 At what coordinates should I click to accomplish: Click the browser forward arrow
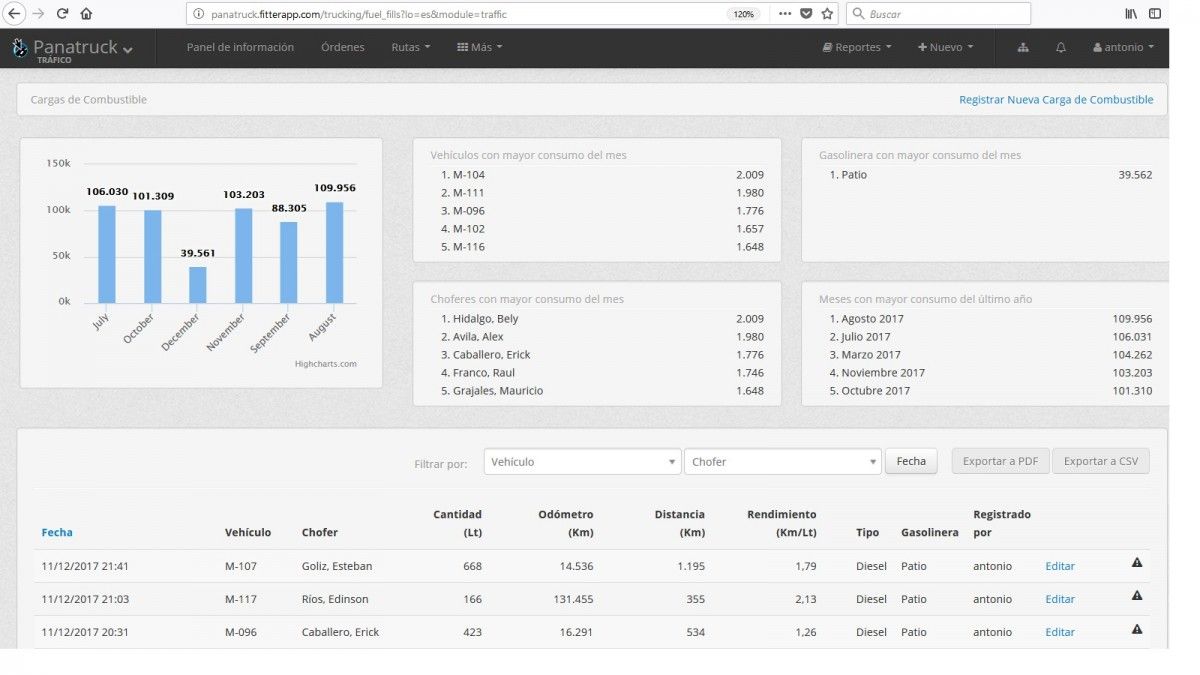coord(38,14)
